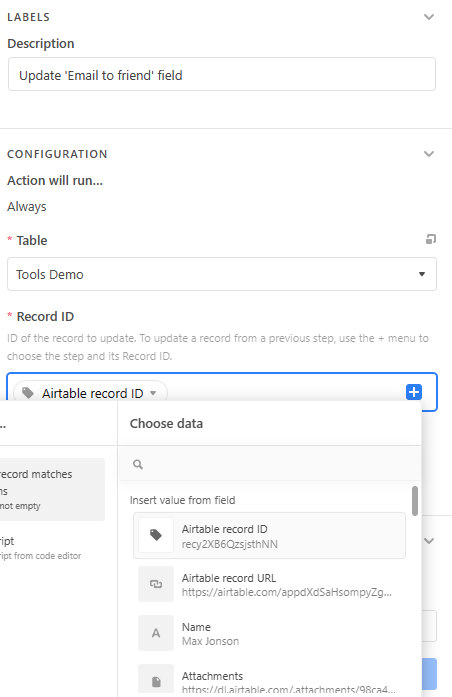Open the Tools Demo table dropdown
This screenshot has height=697, width=452.
pyautogui.click(x=222, y=274)
